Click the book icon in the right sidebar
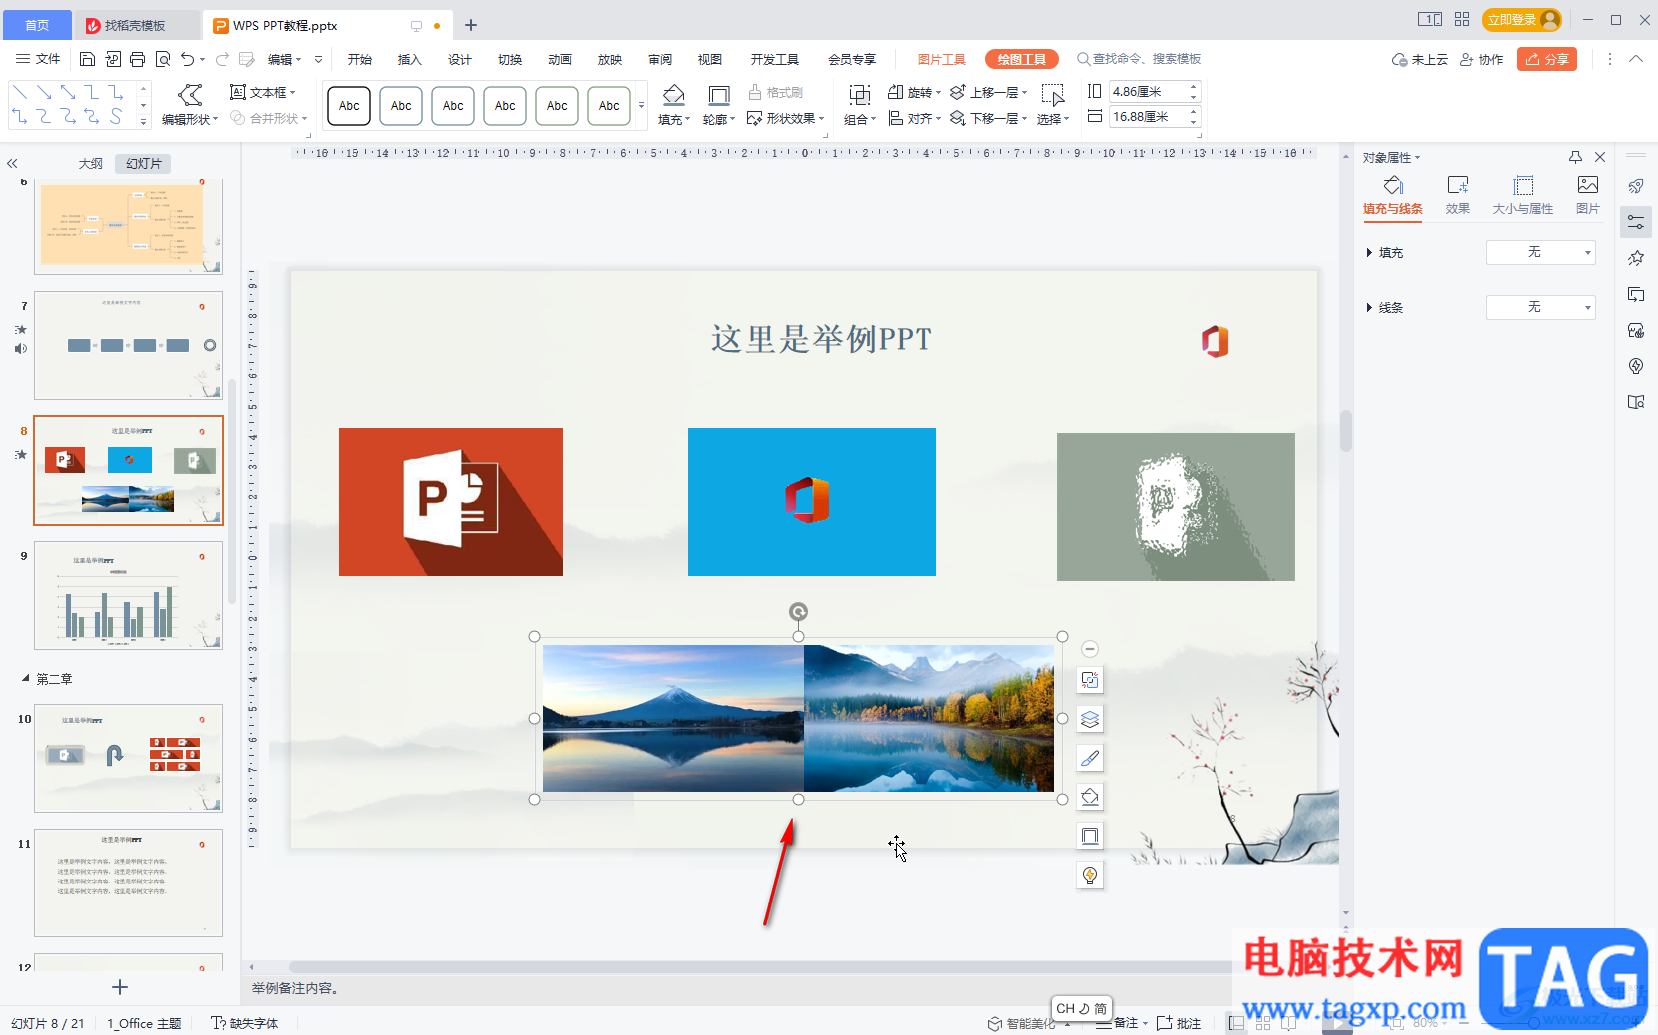This screenshot has height=1035, width=1658. pyautogui.click(x=1636, y=402)
